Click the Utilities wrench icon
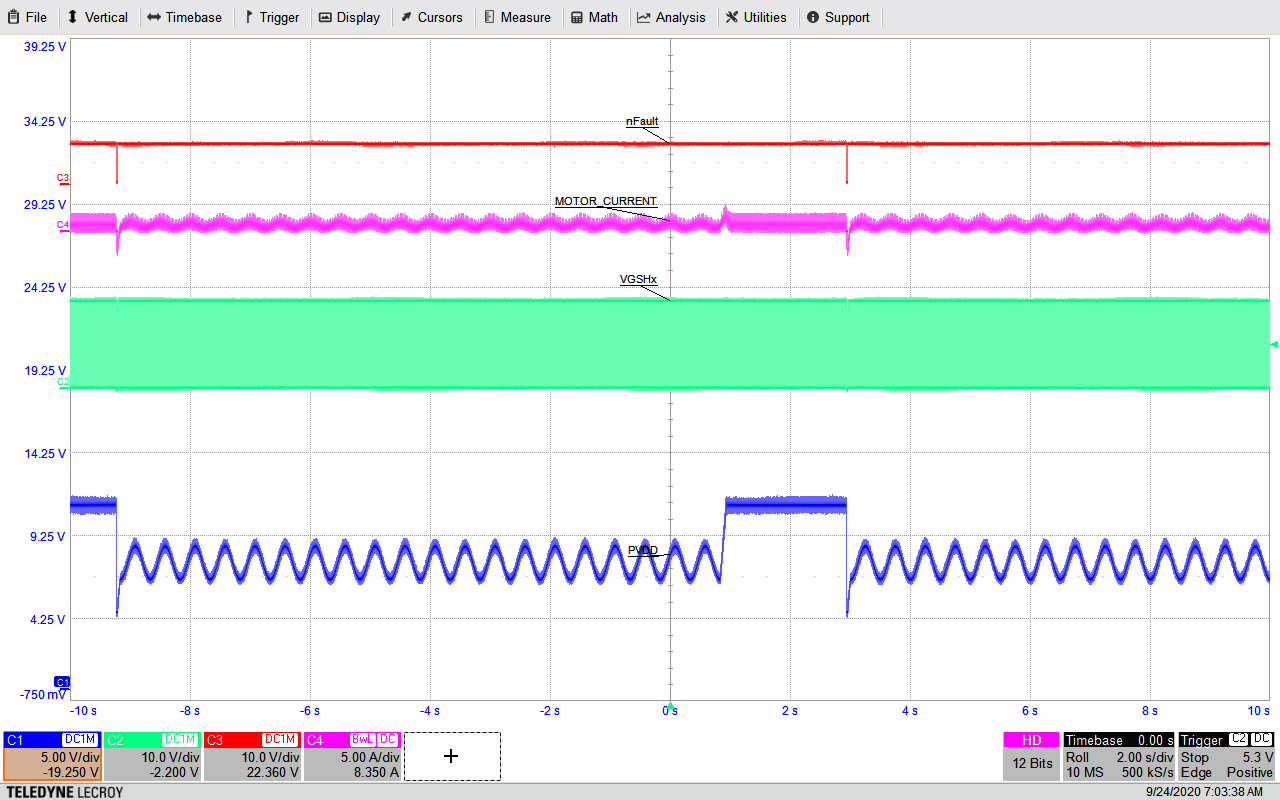Screen dimensions: 1280x800 [x=734, y=16]
